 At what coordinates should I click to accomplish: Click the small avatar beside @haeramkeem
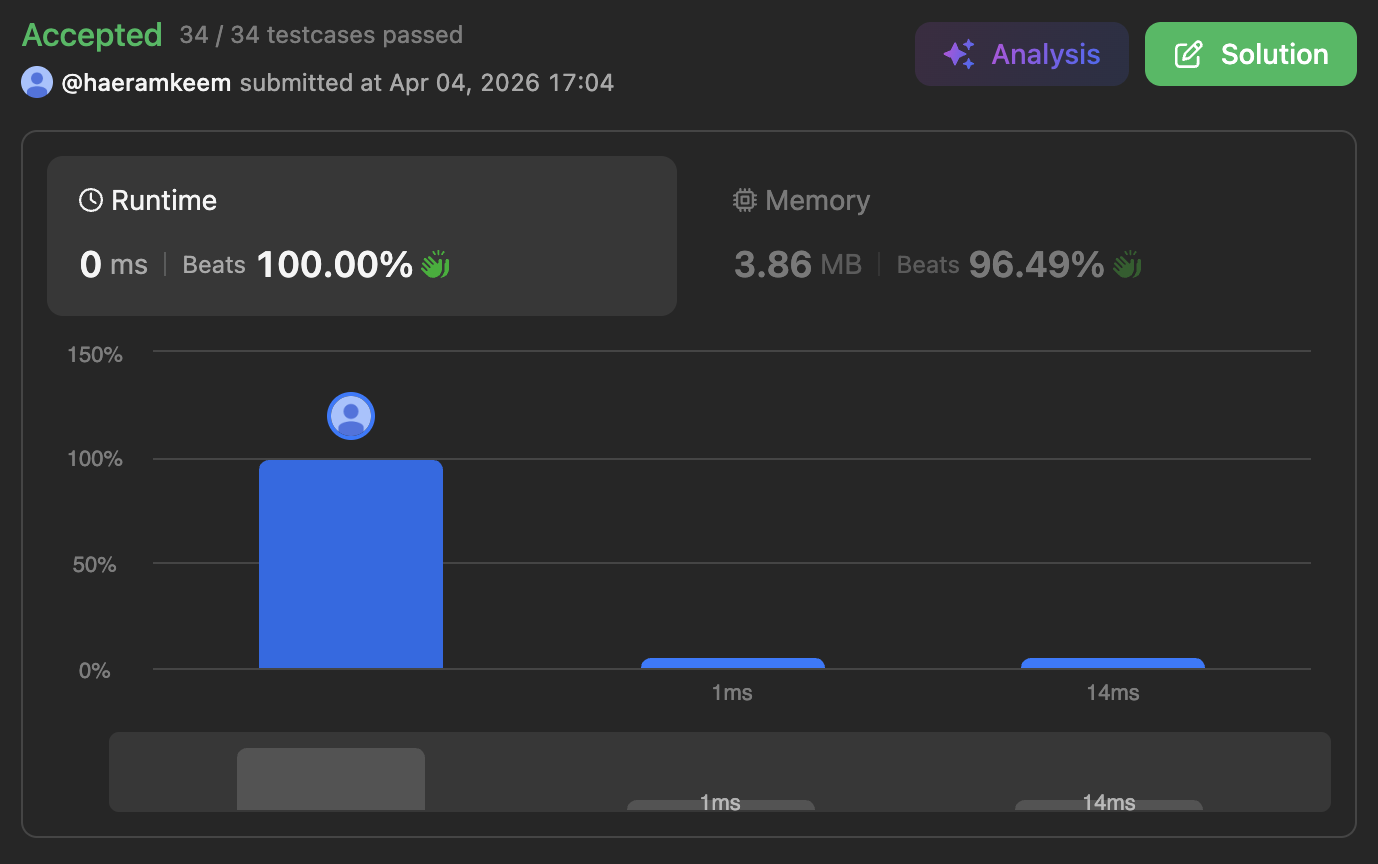pos(37,82)
